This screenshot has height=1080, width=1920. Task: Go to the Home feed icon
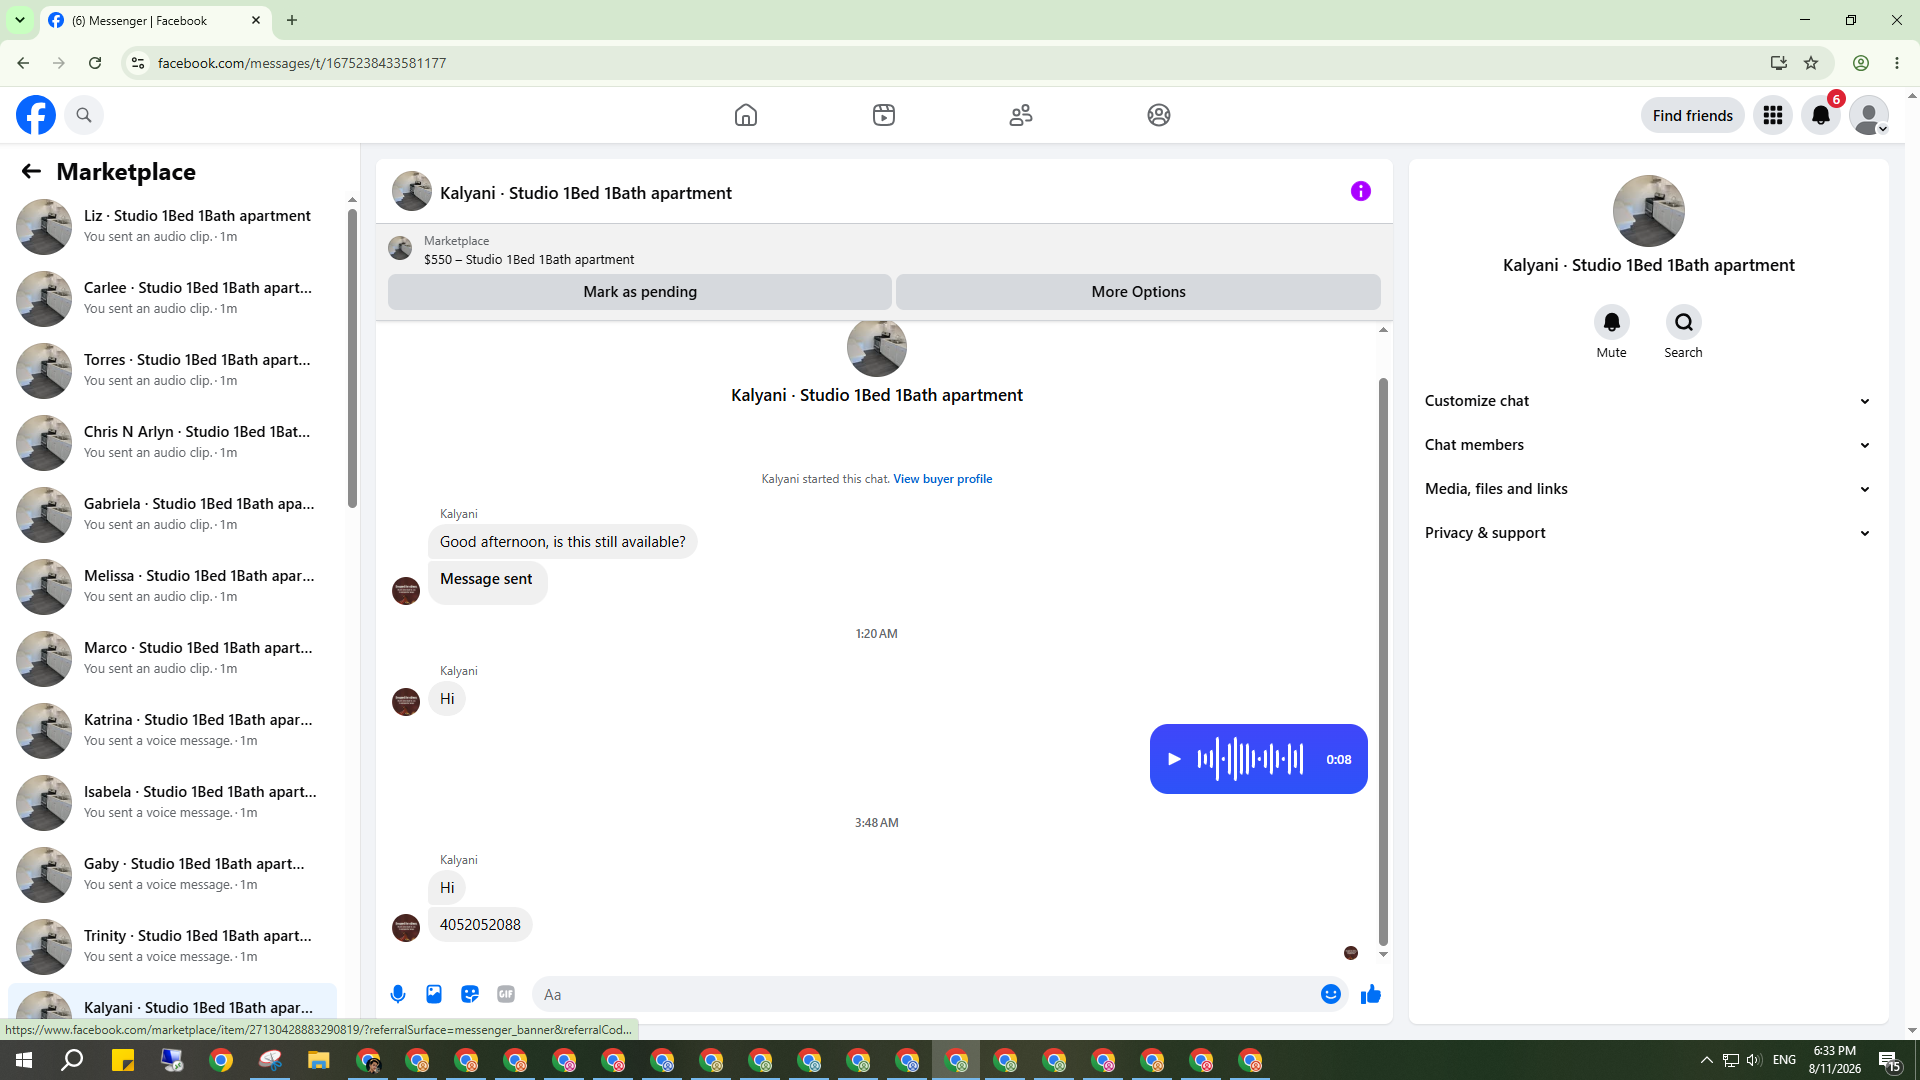click(x=746, y=115)
